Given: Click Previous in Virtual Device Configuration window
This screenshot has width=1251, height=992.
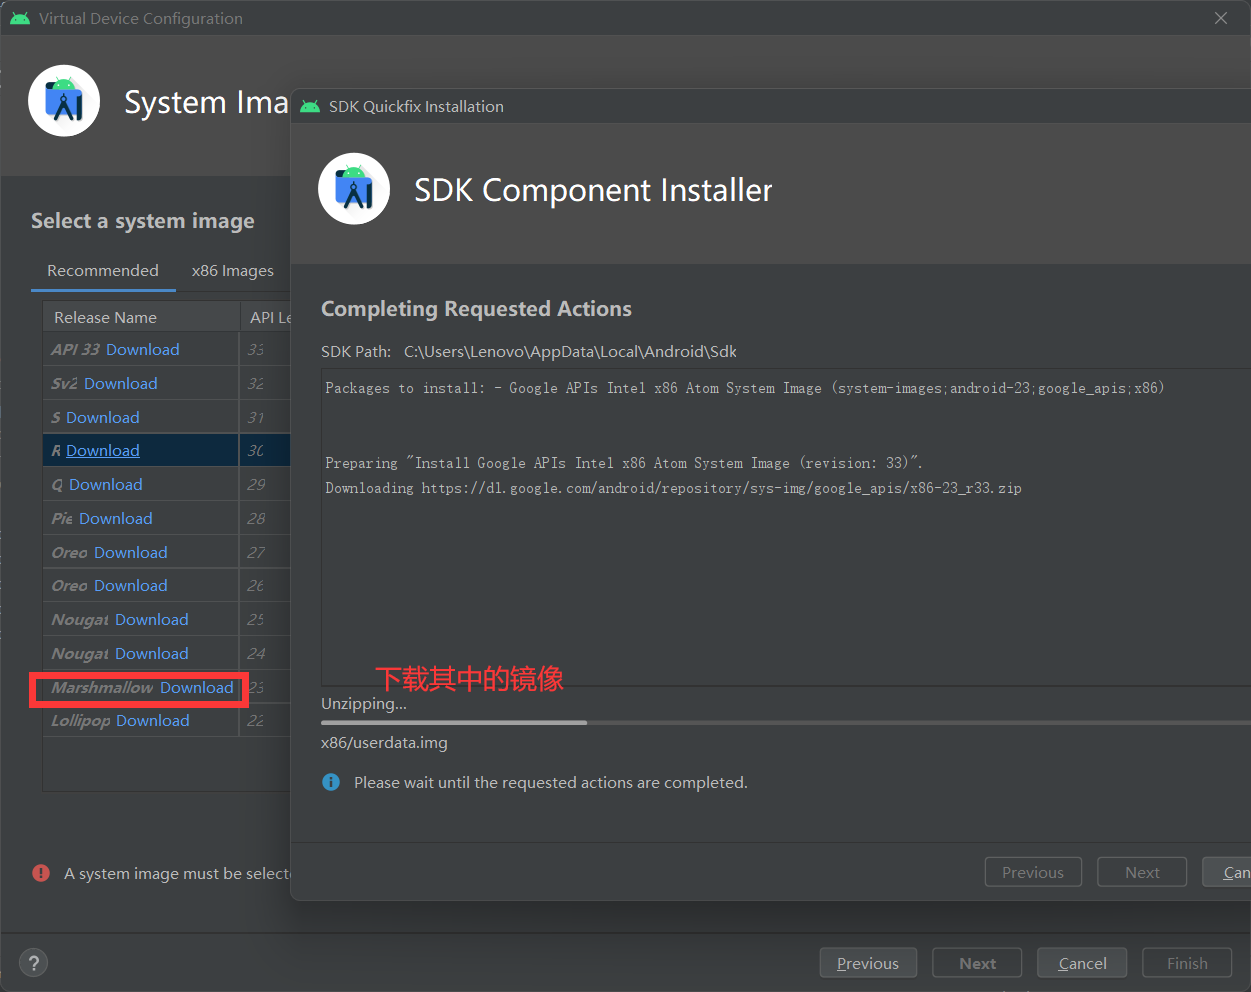Looking at the screenshot, I should tap(868, 963).
